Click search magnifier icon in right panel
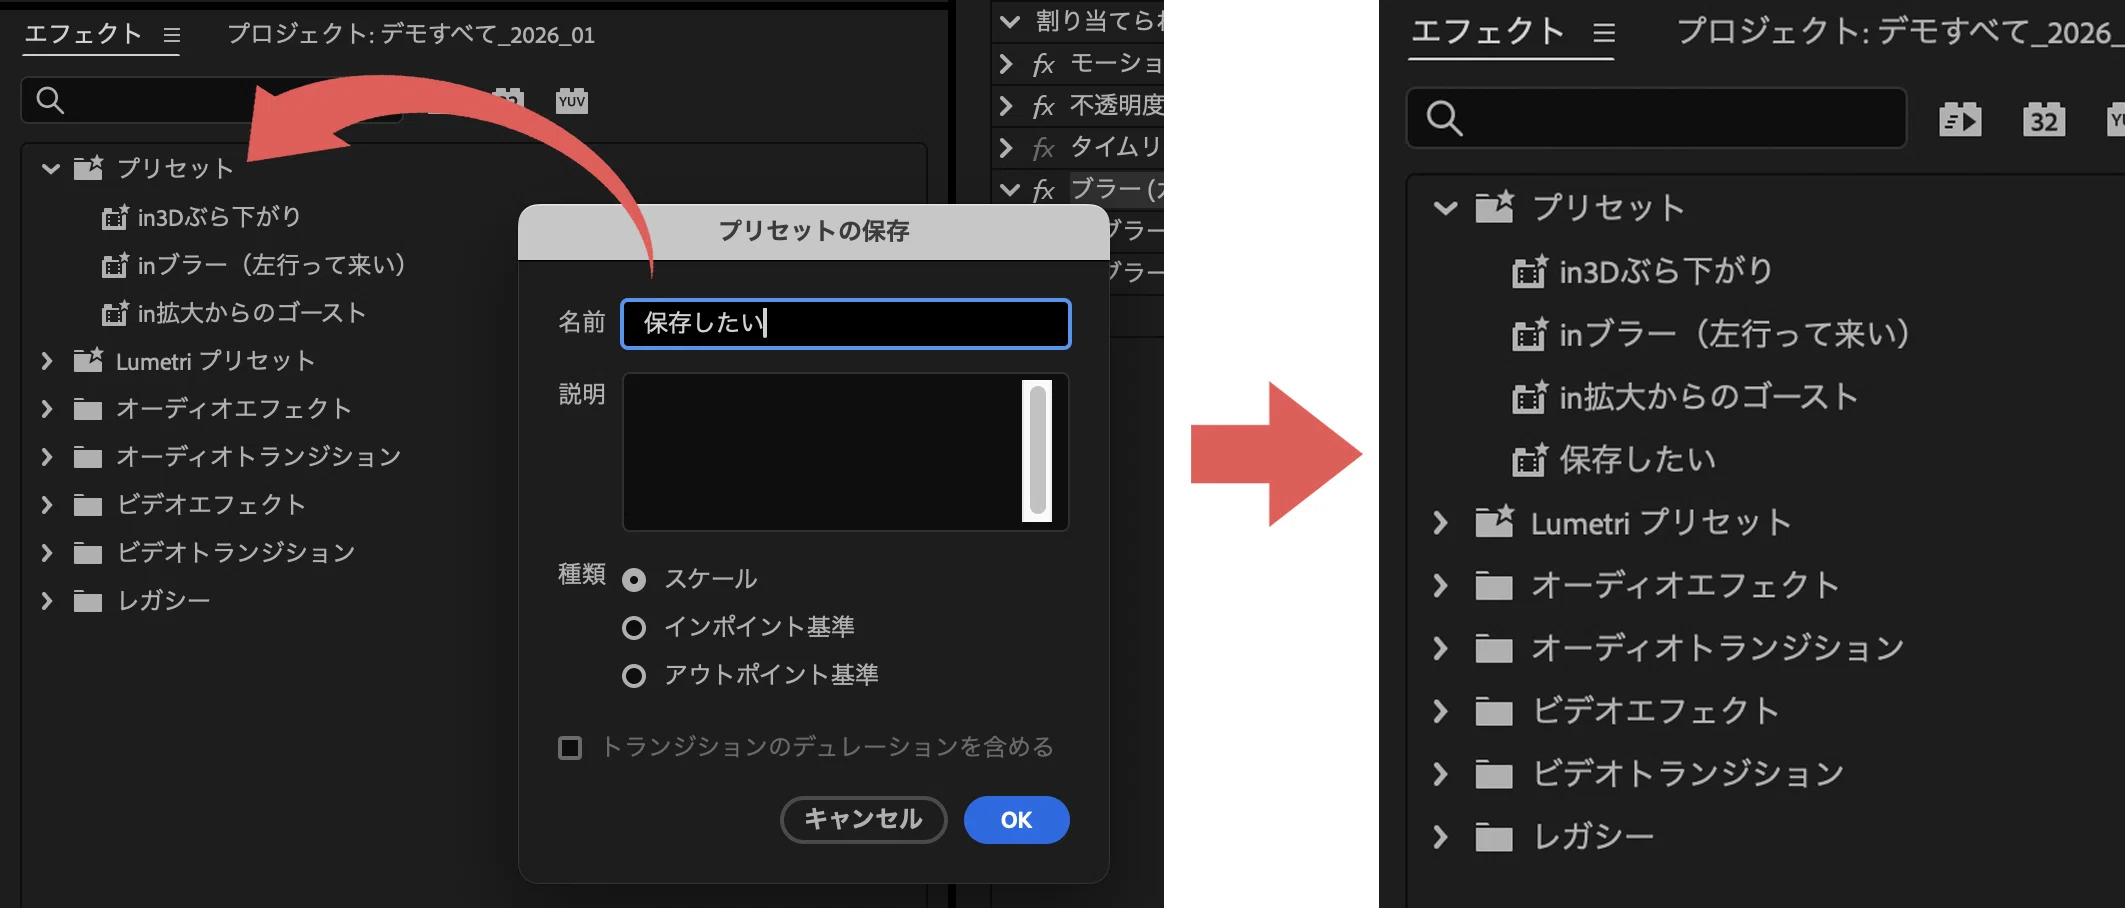Screen dimensions: 2125x908 point(1444,118)
